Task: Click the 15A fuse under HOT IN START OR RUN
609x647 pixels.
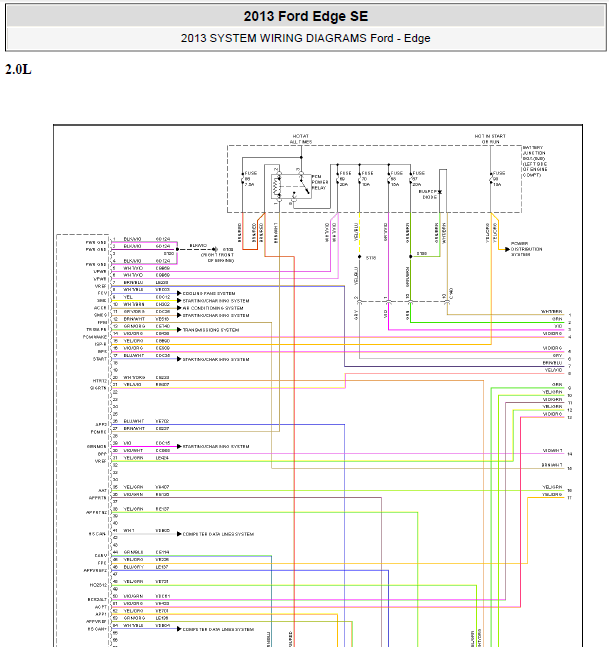Action: 491,179
